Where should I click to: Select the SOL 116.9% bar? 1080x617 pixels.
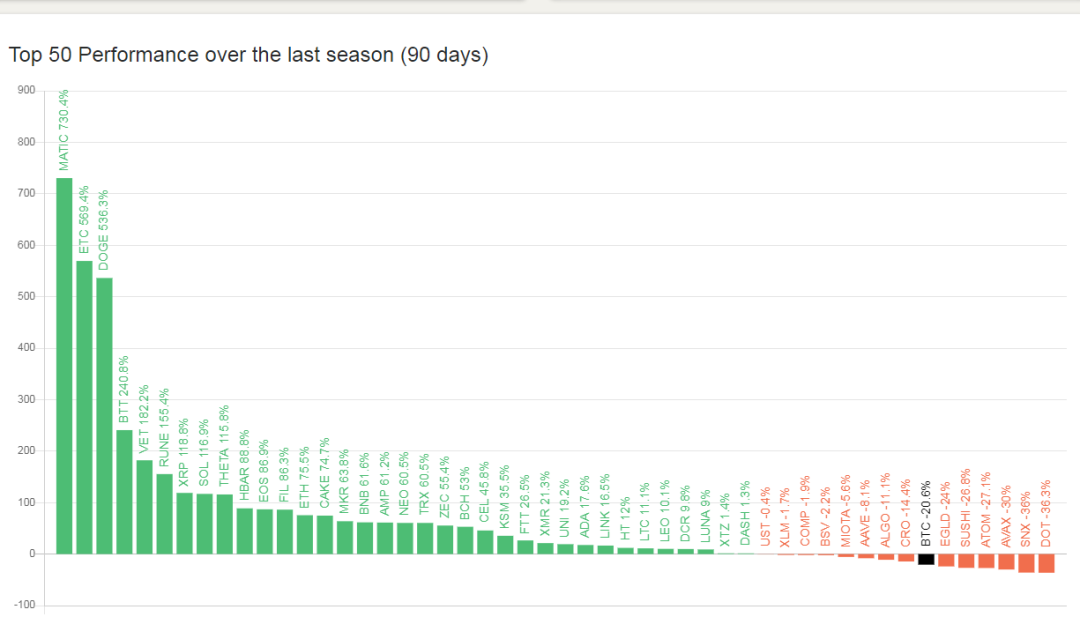click(x=205, y=523)
